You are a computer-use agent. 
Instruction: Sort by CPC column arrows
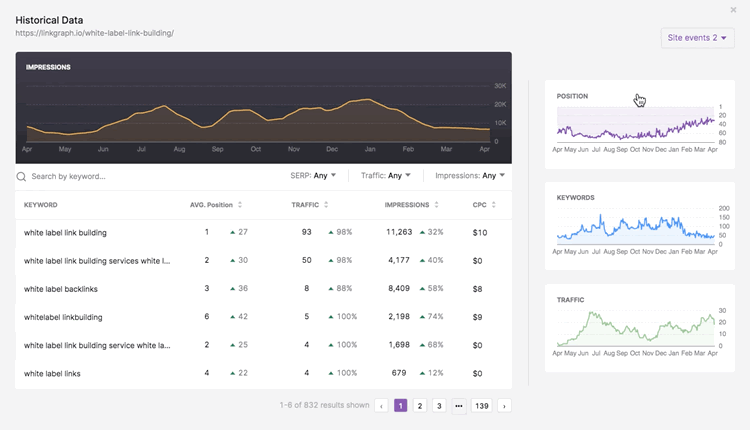(x=495, y=205)
